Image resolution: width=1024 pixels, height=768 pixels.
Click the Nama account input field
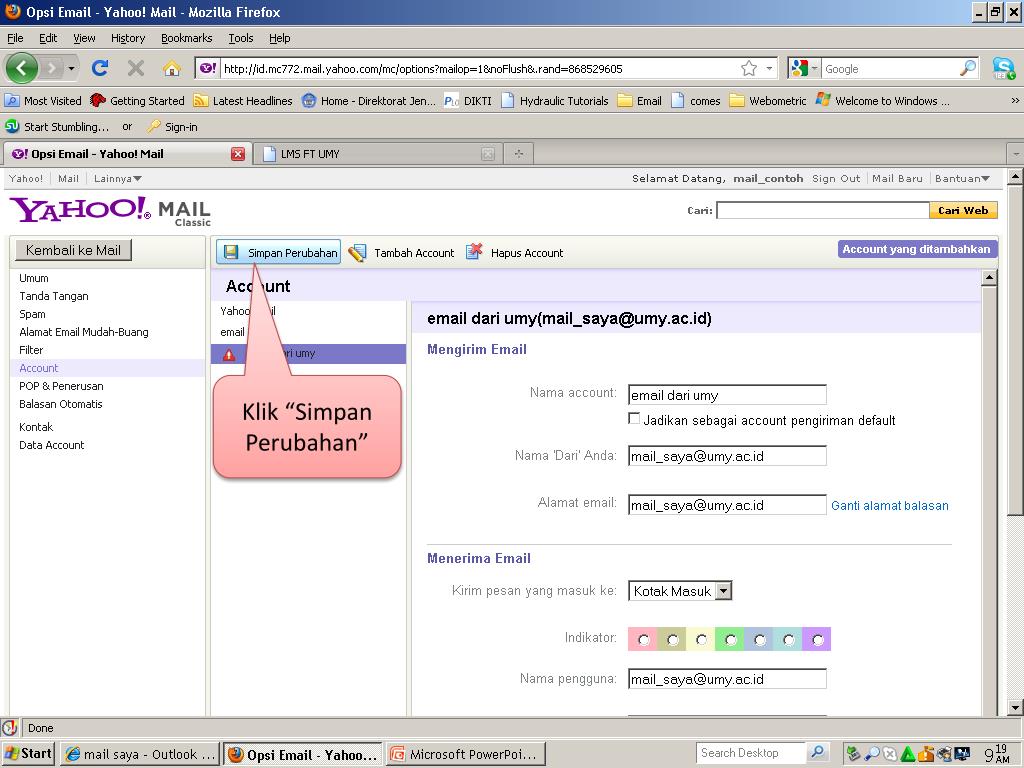click(727, 395)
